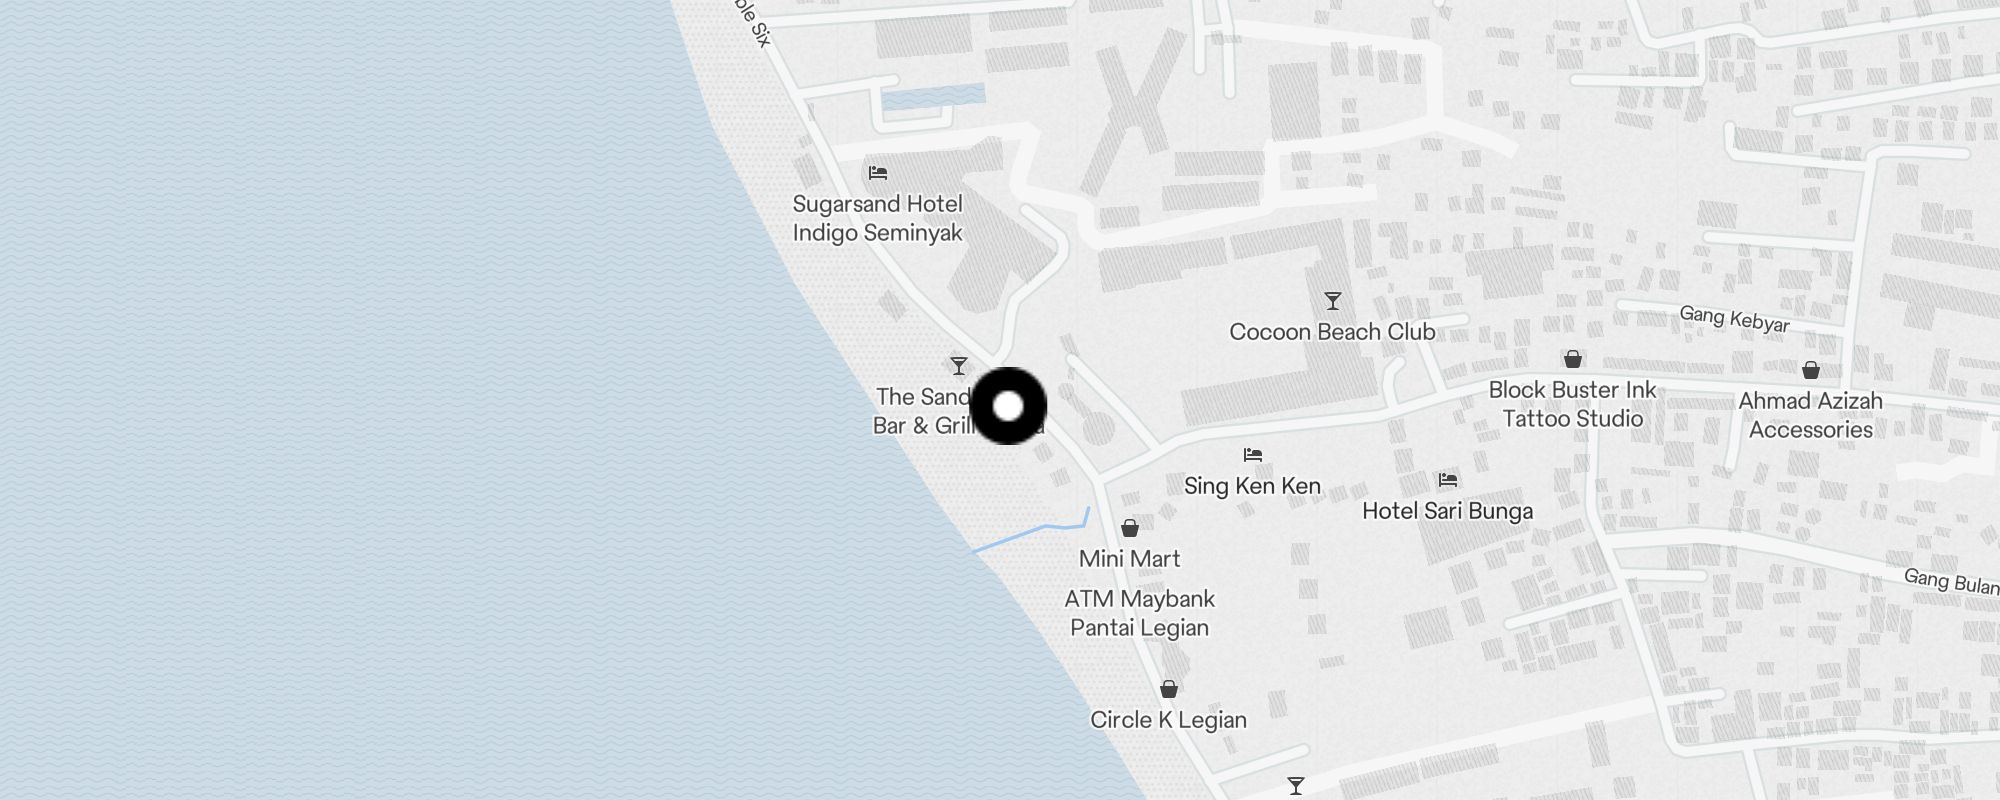Open the Cocoon Beach Club label

point(1332,332)
